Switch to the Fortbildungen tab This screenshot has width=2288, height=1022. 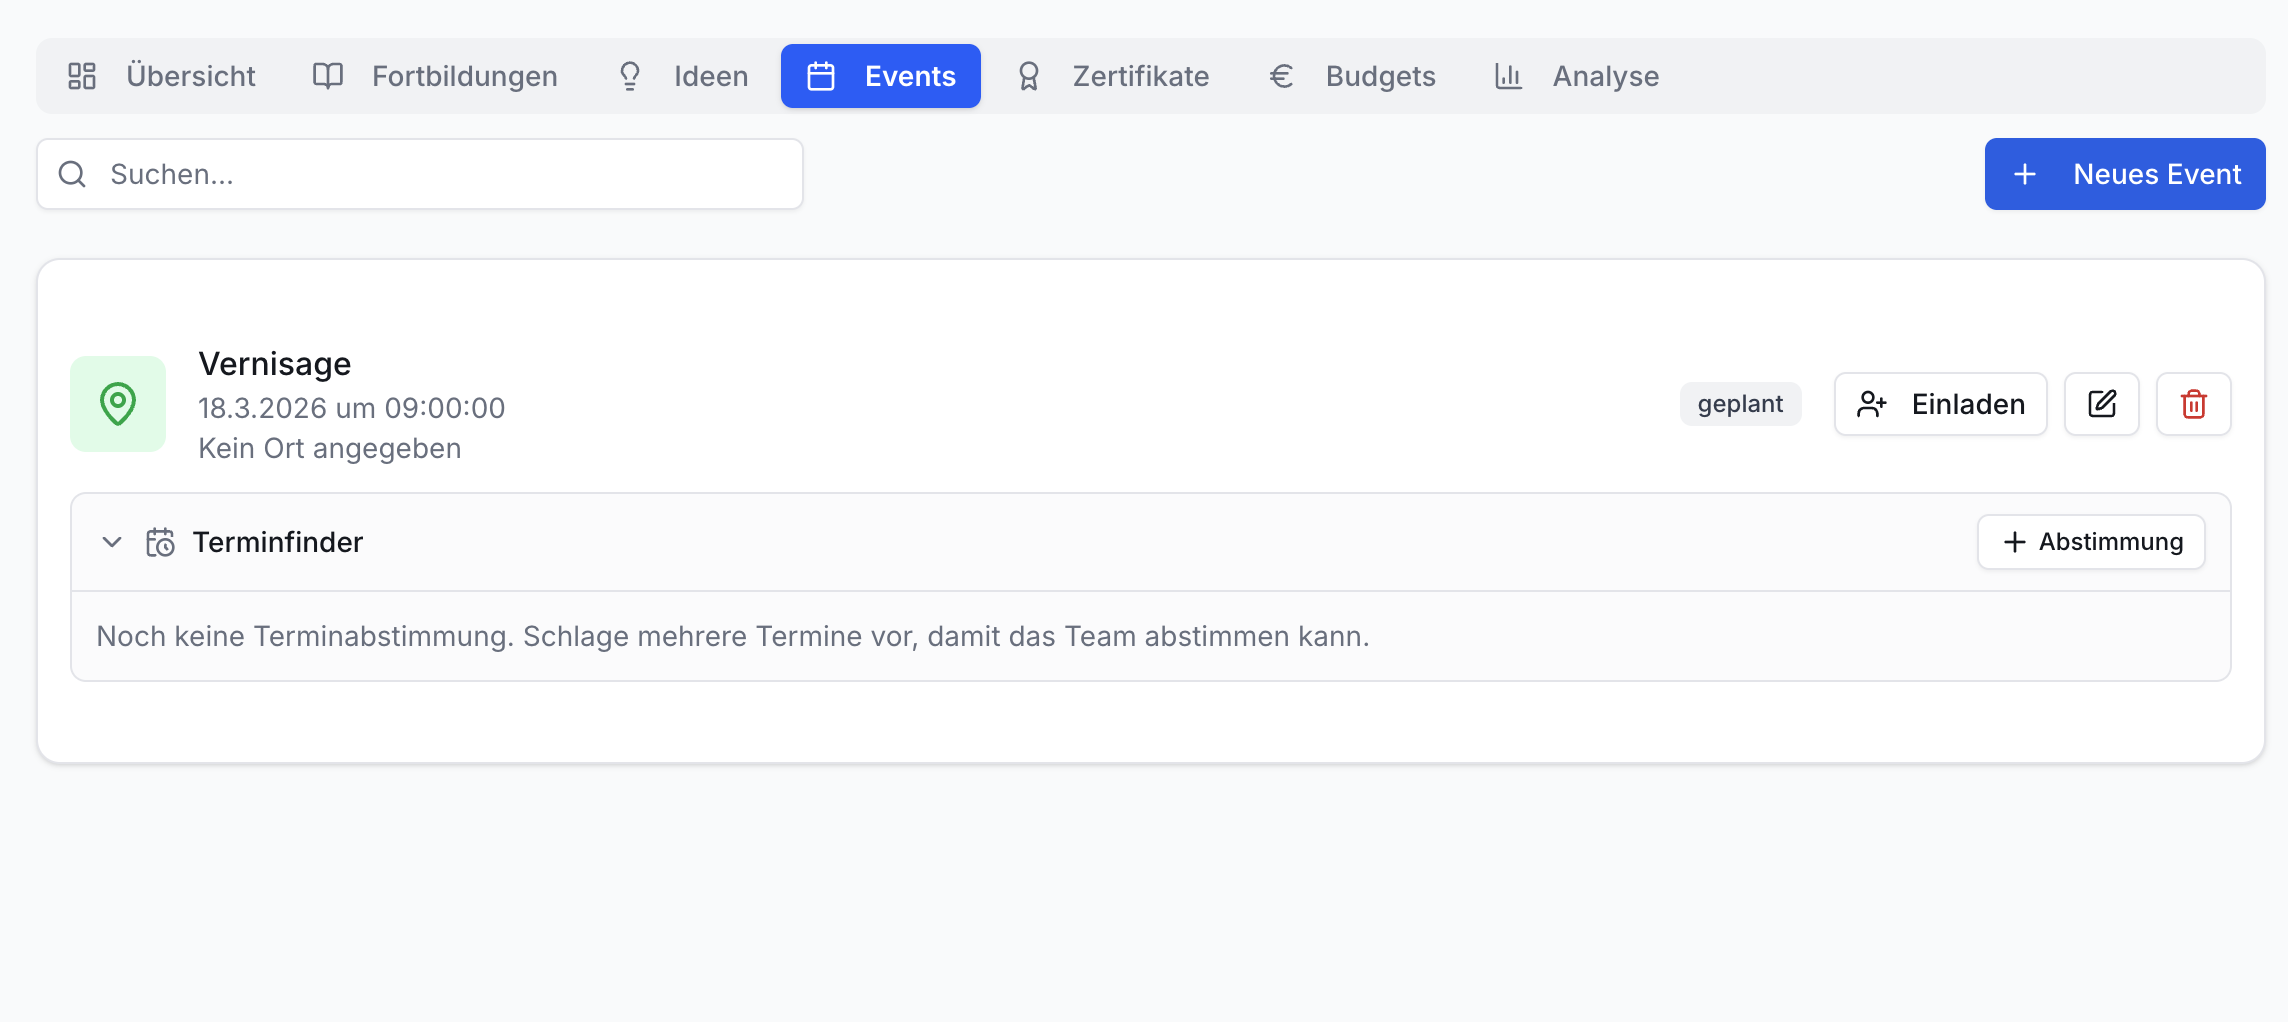pyautogui.click(x=435, y=76)
